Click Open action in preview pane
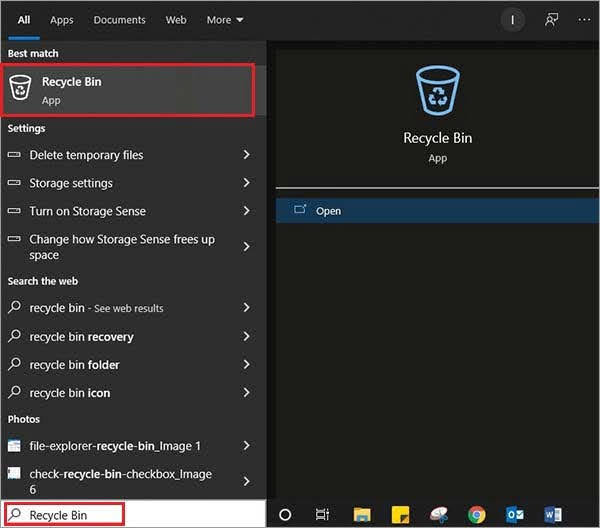This screenshot has height=528, width=600. [437, 210]
